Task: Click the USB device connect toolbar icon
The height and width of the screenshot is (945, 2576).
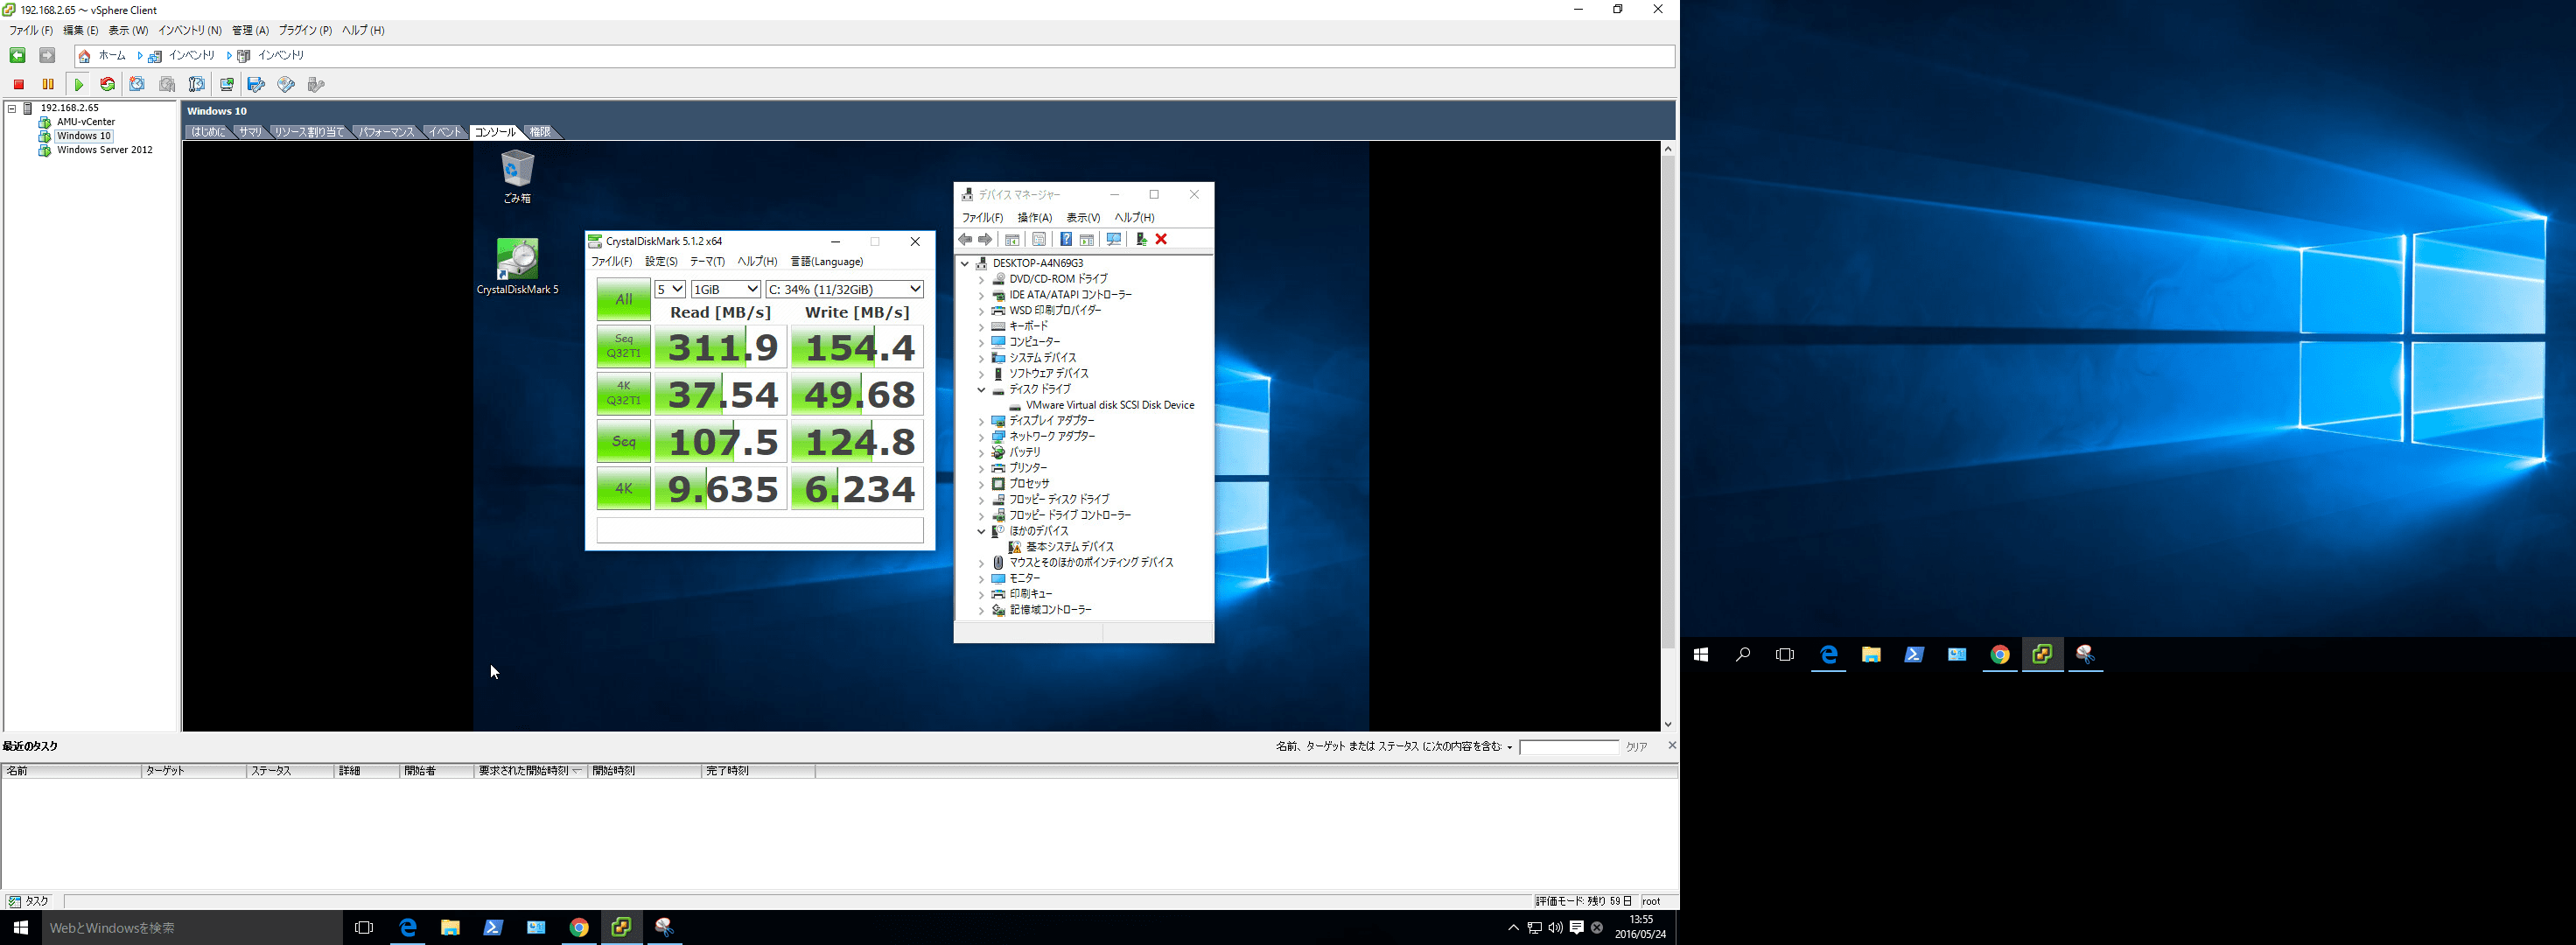Action: (x=316, y=85)
